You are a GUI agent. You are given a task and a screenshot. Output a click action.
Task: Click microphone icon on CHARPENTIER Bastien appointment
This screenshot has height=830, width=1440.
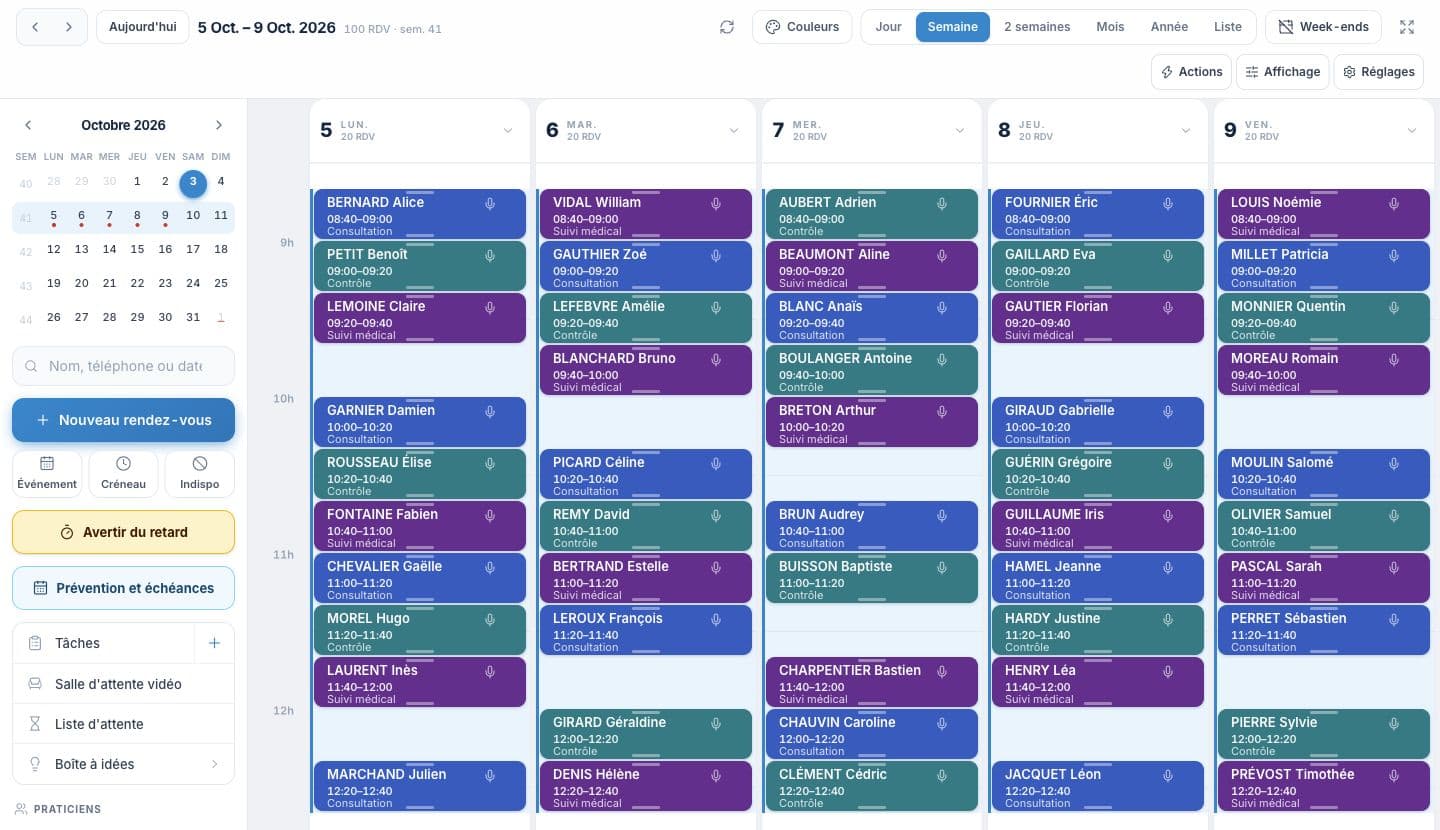pos(942,672)
